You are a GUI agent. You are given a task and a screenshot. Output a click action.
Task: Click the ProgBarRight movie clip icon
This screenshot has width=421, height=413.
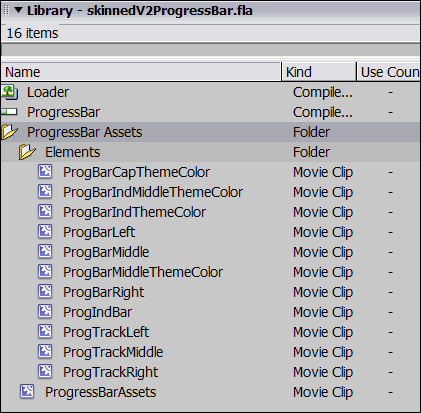[x=45, y=292]
